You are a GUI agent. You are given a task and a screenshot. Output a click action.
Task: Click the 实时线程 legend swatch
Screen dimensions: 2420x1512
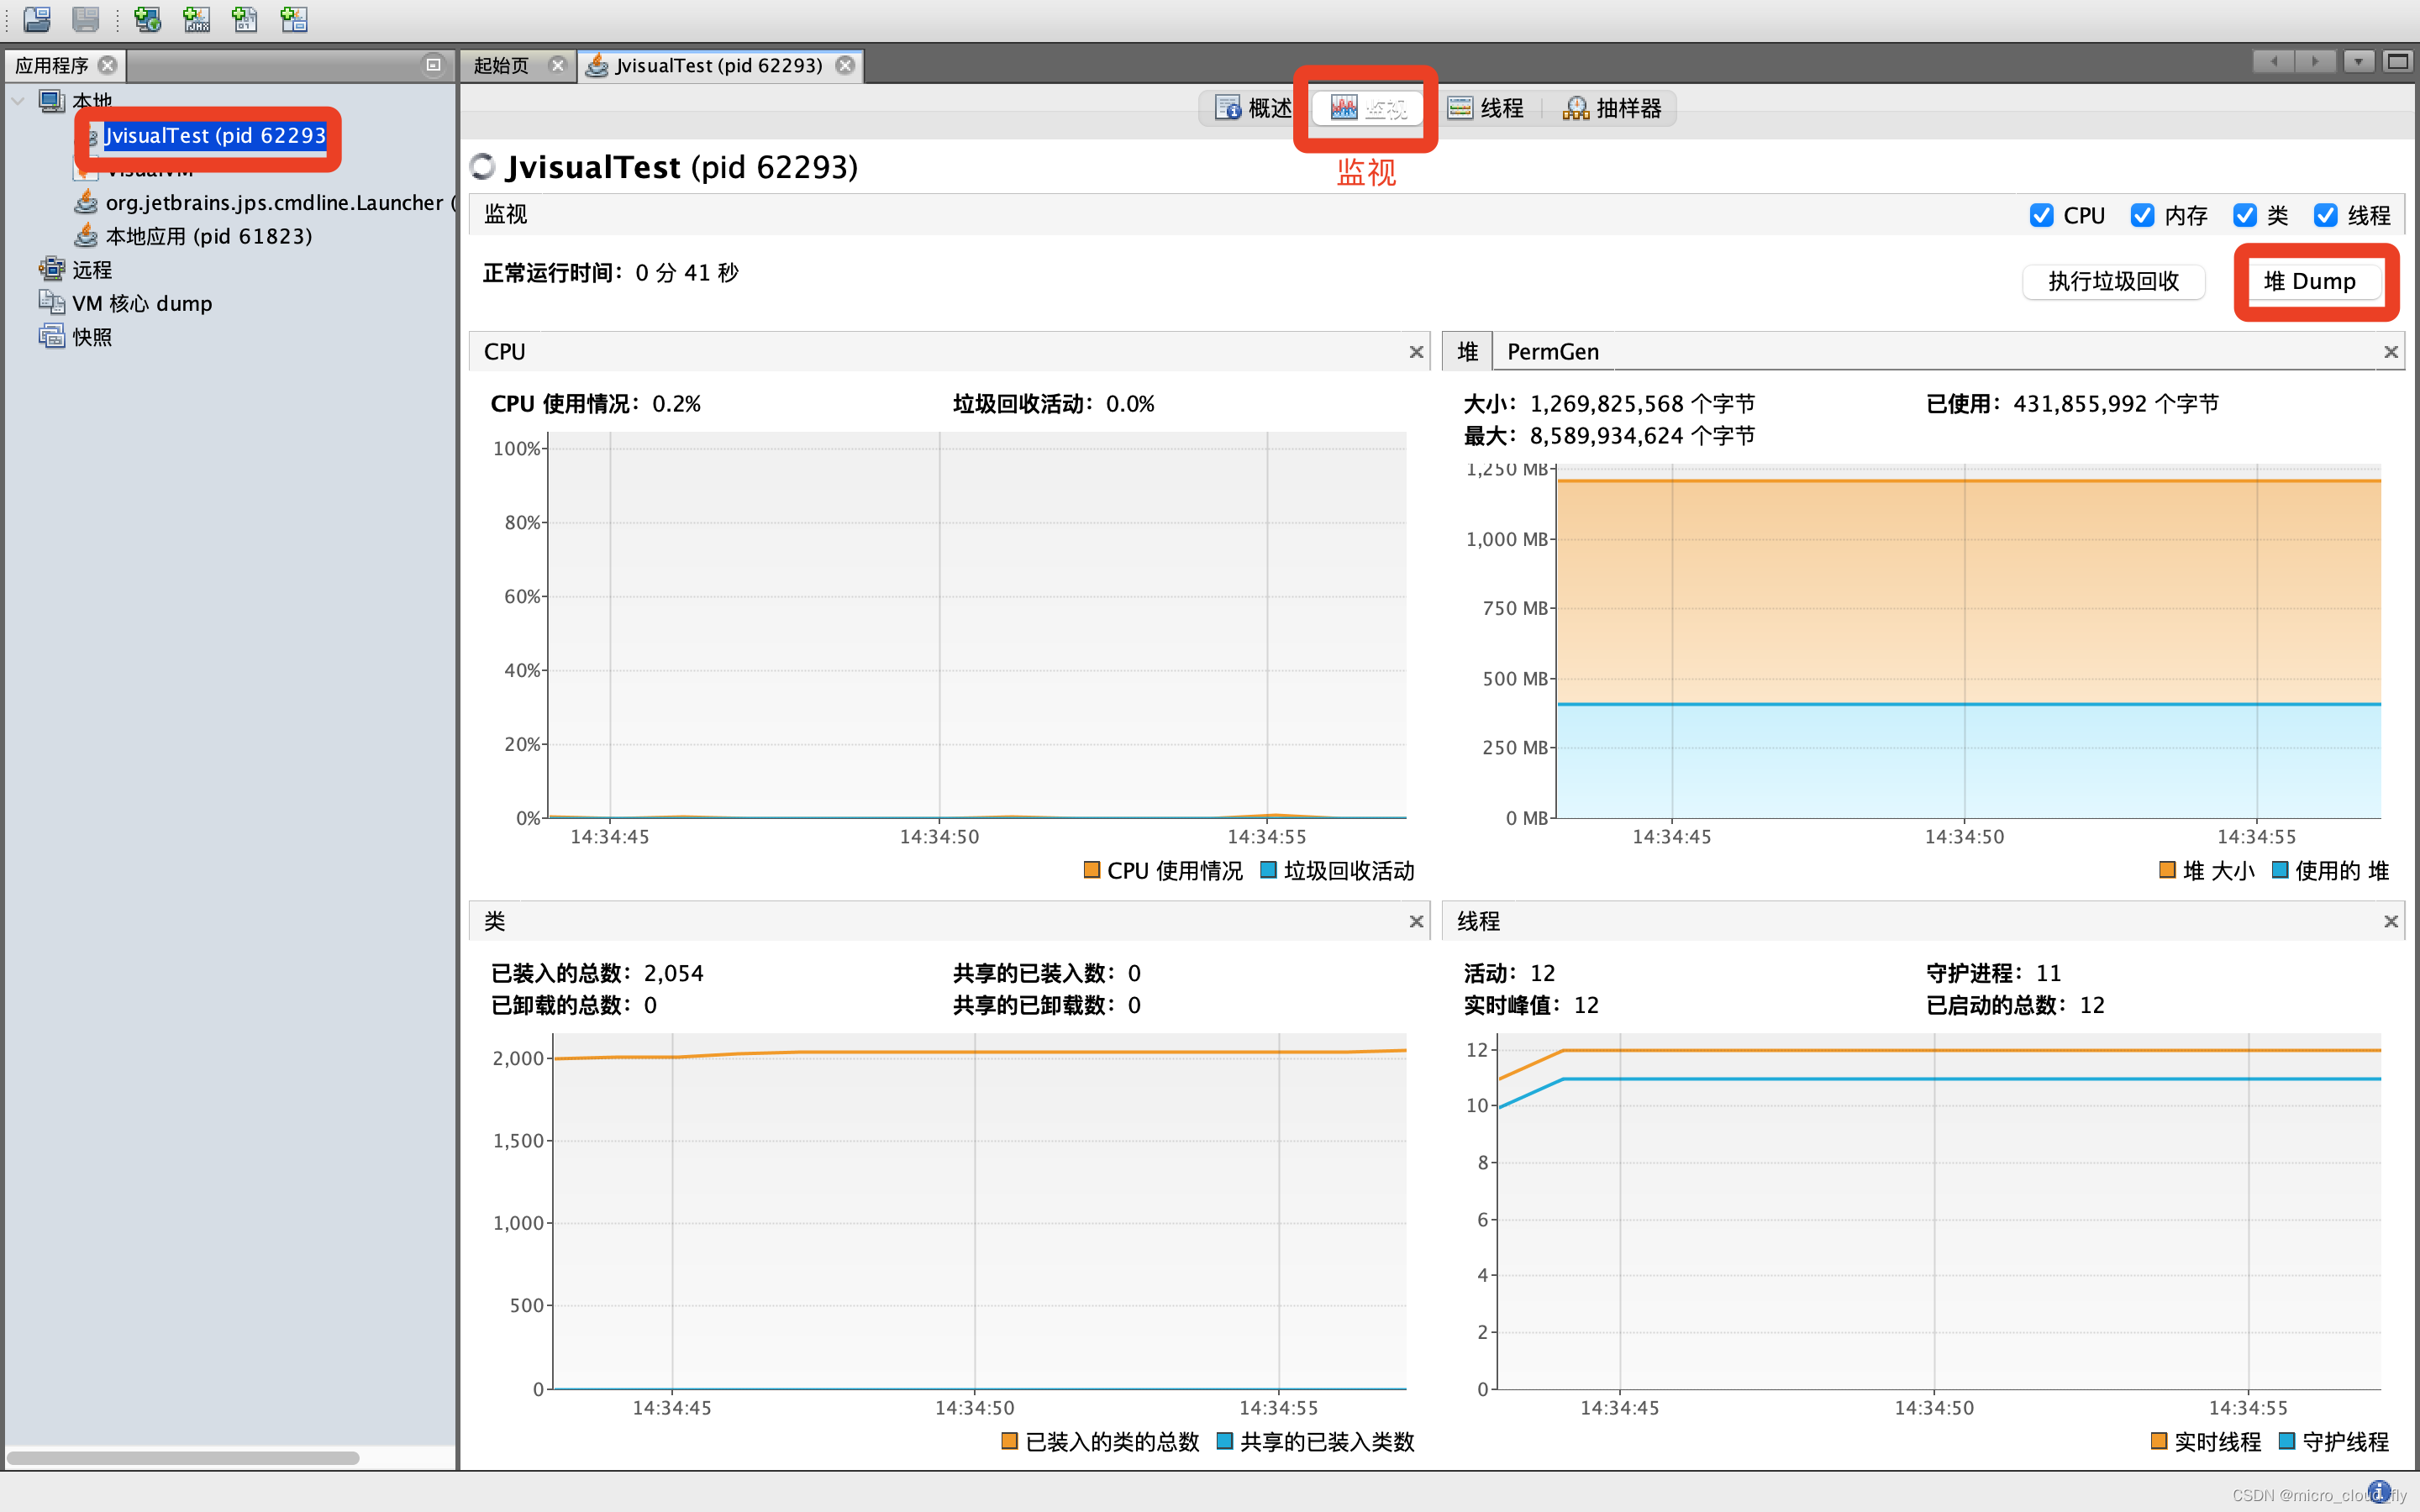(x=2159, y=1440)
